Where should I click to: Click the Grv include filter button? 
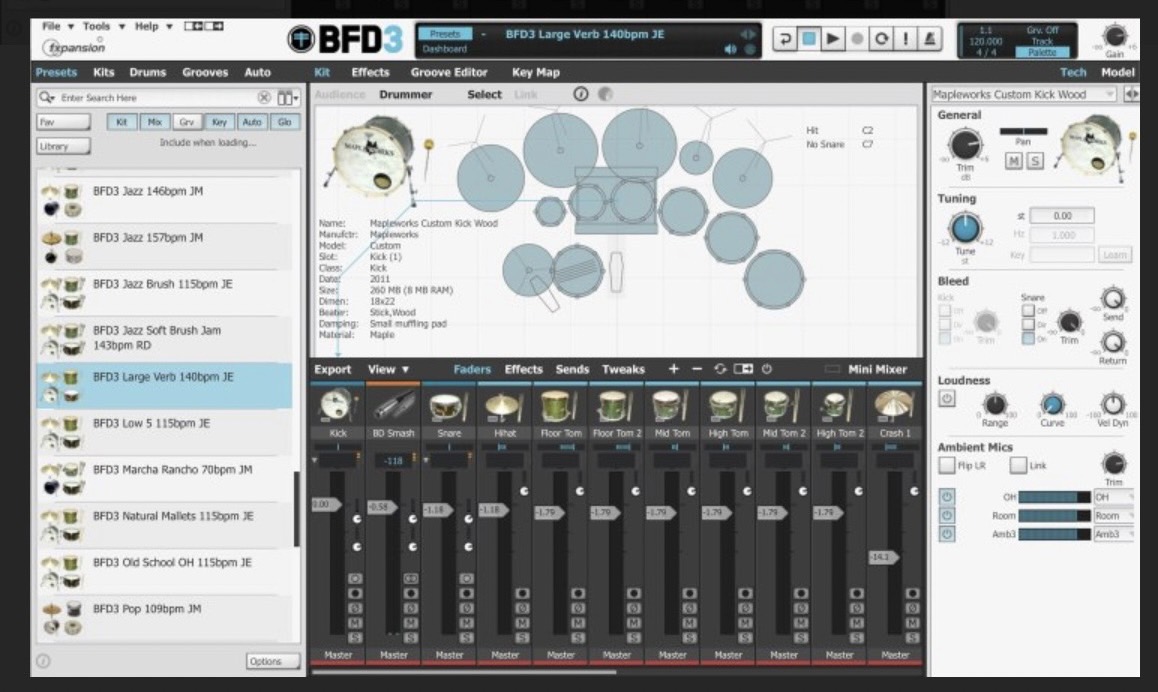coord(186,122)
